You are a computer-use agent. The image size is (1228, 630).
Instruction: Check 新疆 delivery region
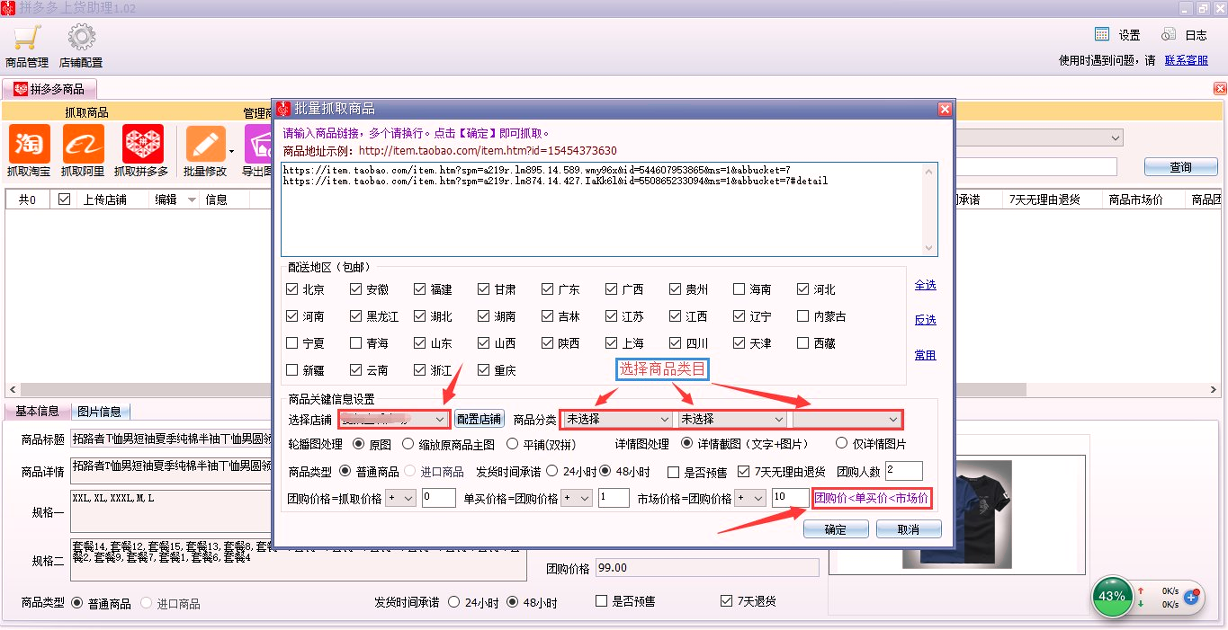coord(292,371)
